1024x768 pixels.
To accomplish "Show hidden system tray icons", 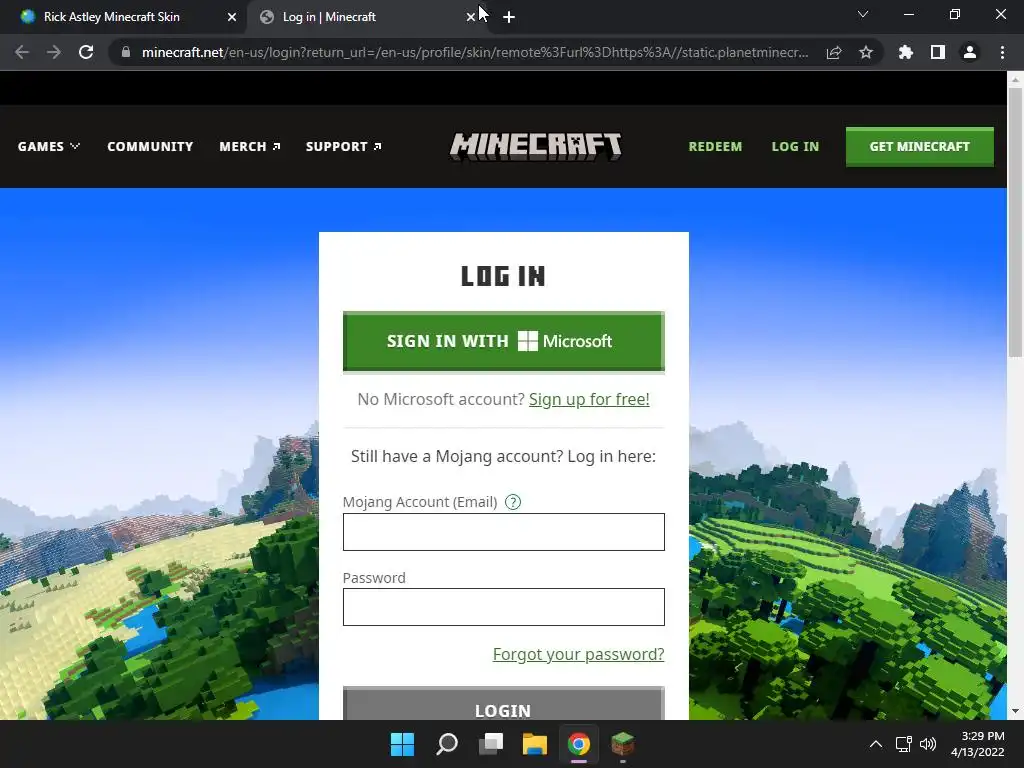I will click(876, 744).
